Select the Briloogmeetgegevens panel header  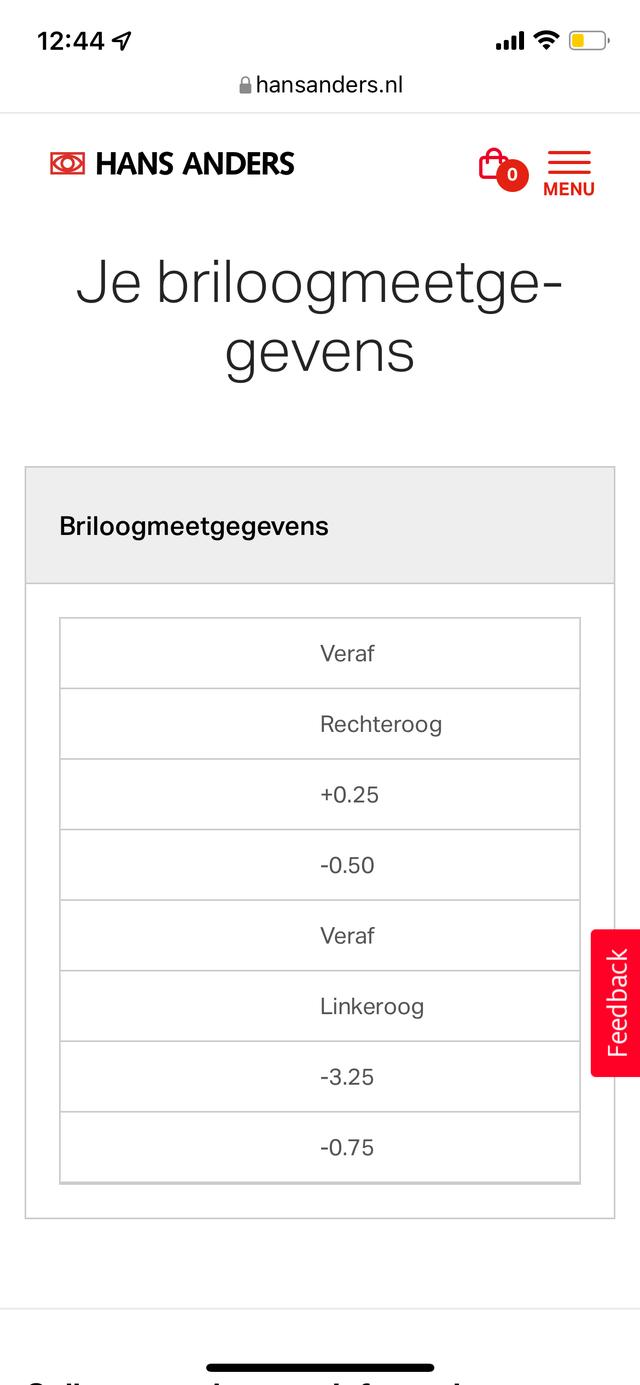320,526
